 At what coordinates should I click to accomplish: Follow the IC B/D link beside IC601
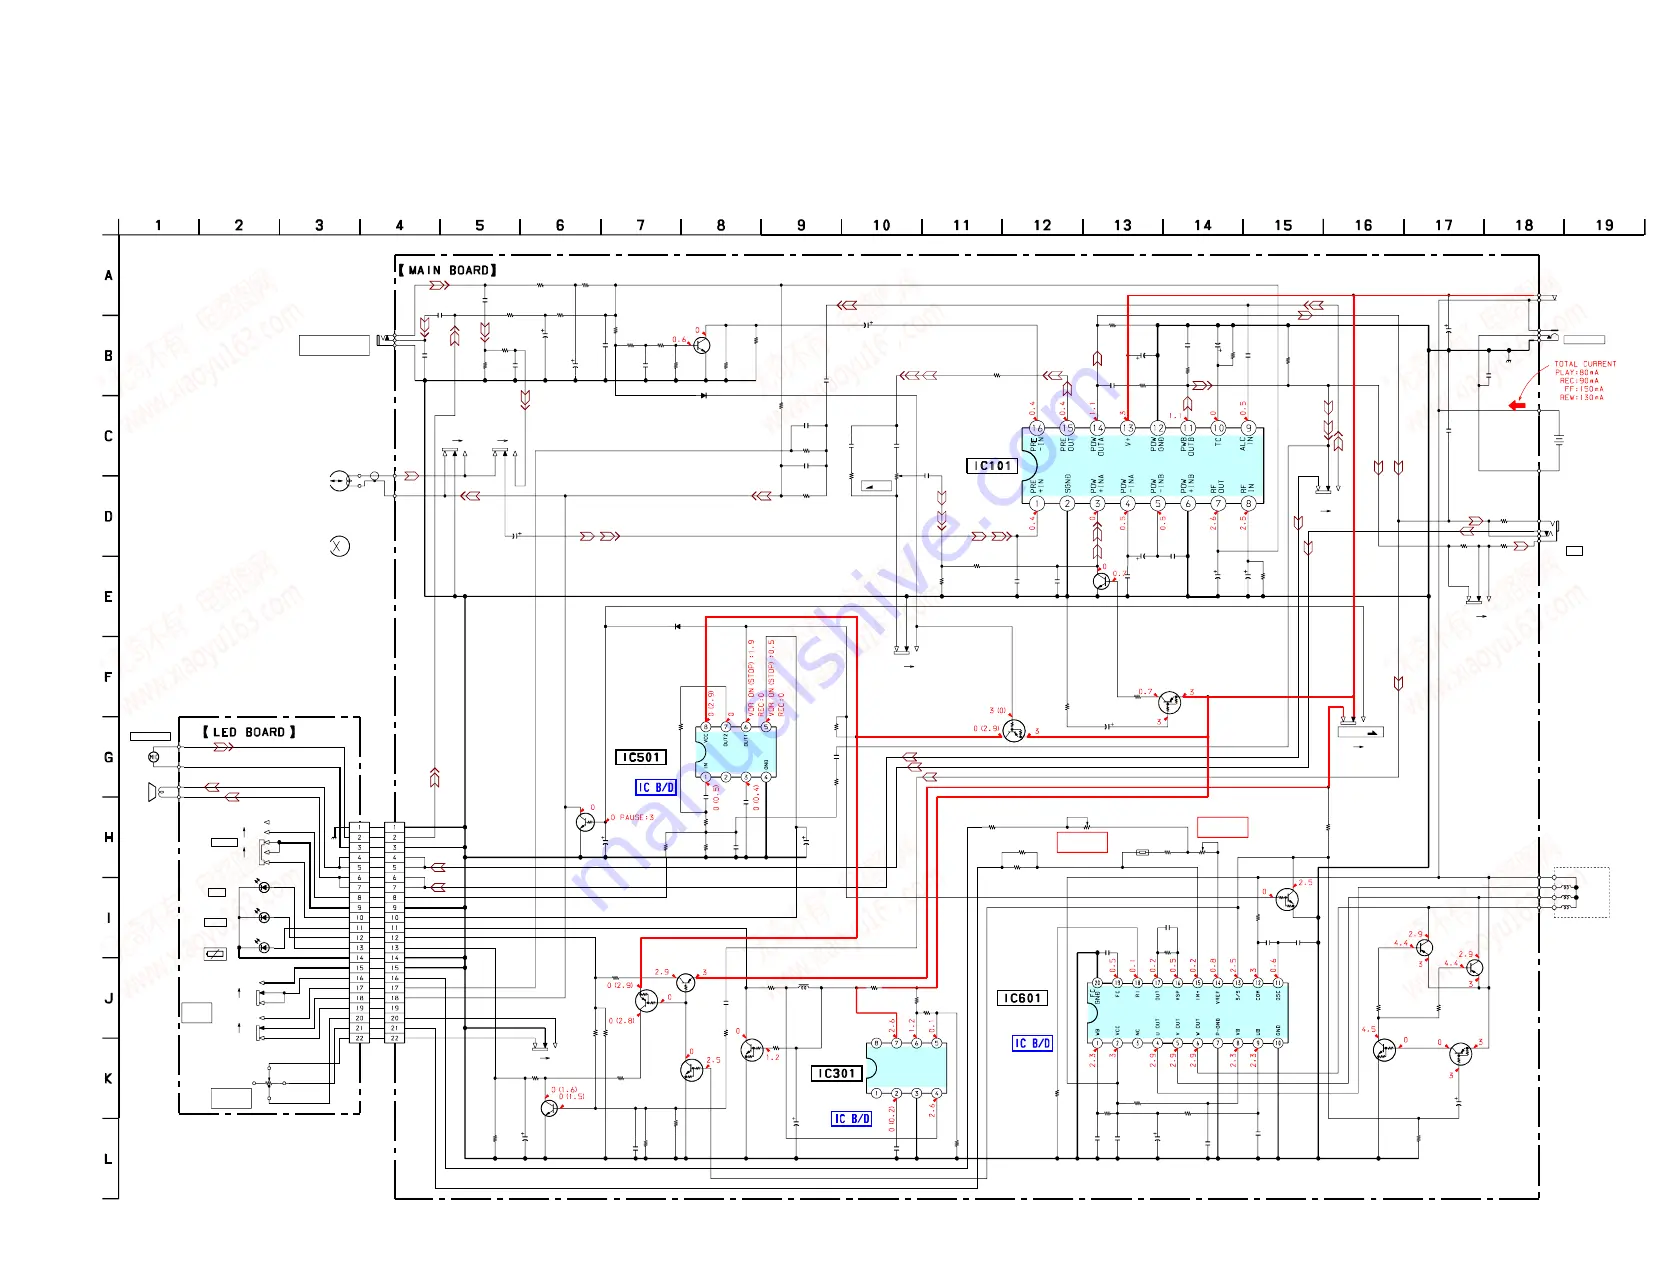point(1032,1043)
